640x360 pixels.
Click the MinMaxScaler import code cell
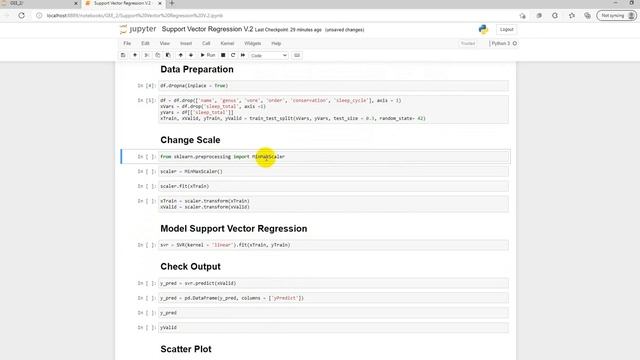[x=333, y=157]
